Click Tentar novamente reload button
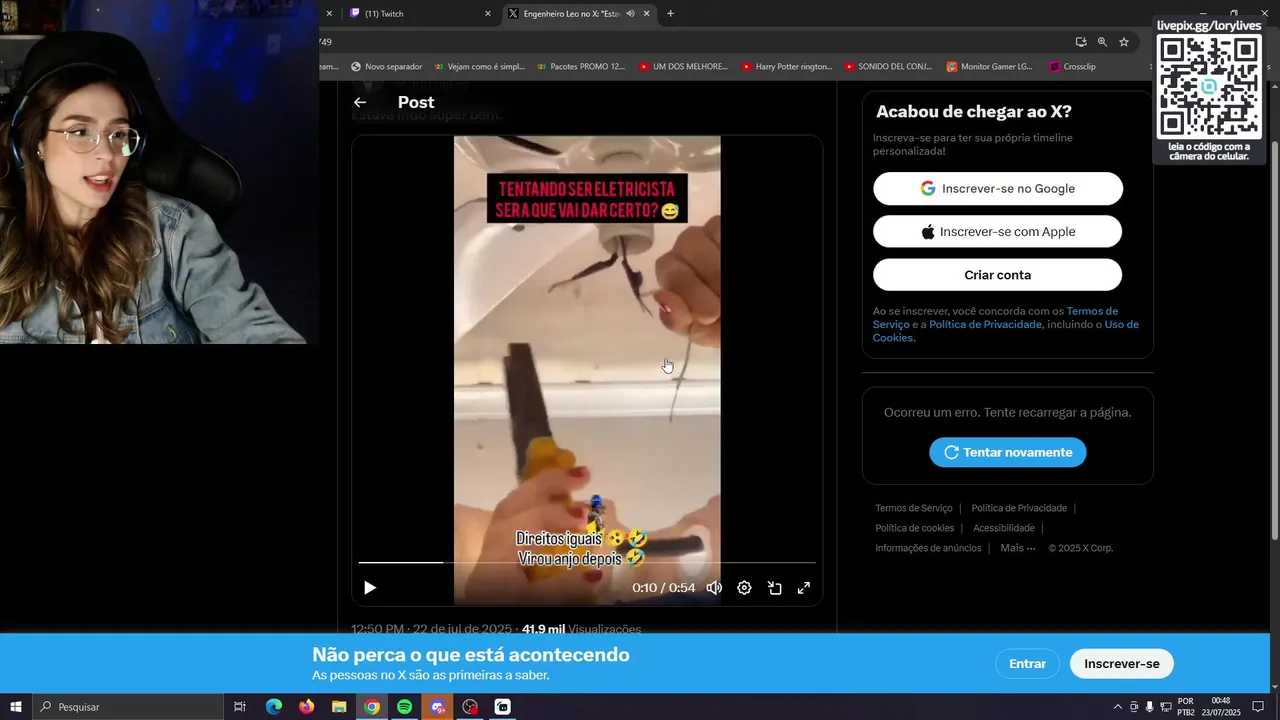The image size is (1280, 720). (x=1008, y=452)
